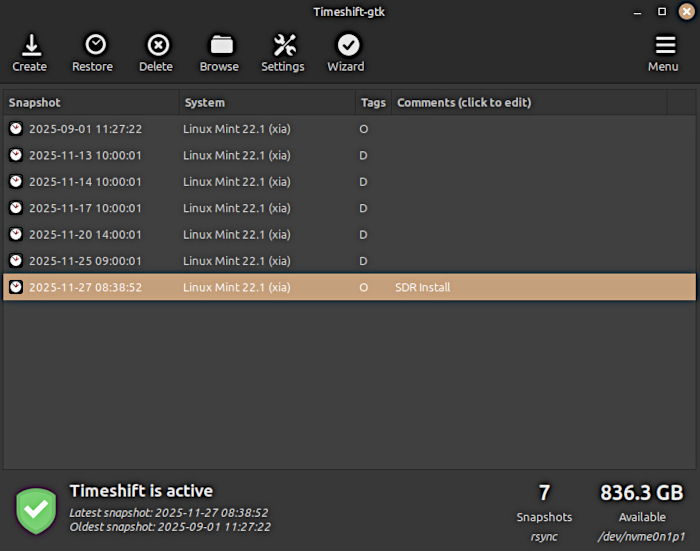Select snapshot dated 2025-11-17 10:00:01
700x551 pixels.
tap(85, 208)
